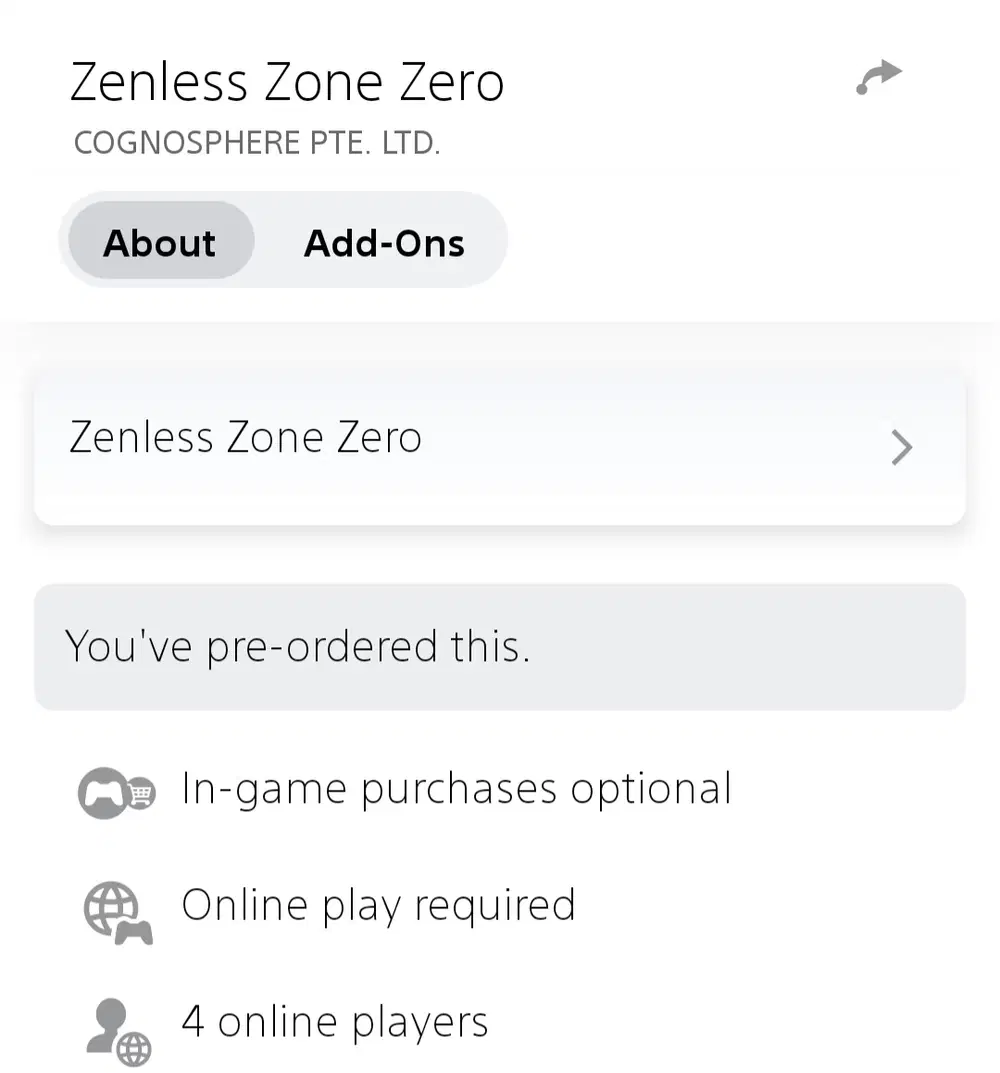The width and height of the screenshot is (1000, 1073).
Task: Select the "4 online players" text
Action: tap(334, 1022)
